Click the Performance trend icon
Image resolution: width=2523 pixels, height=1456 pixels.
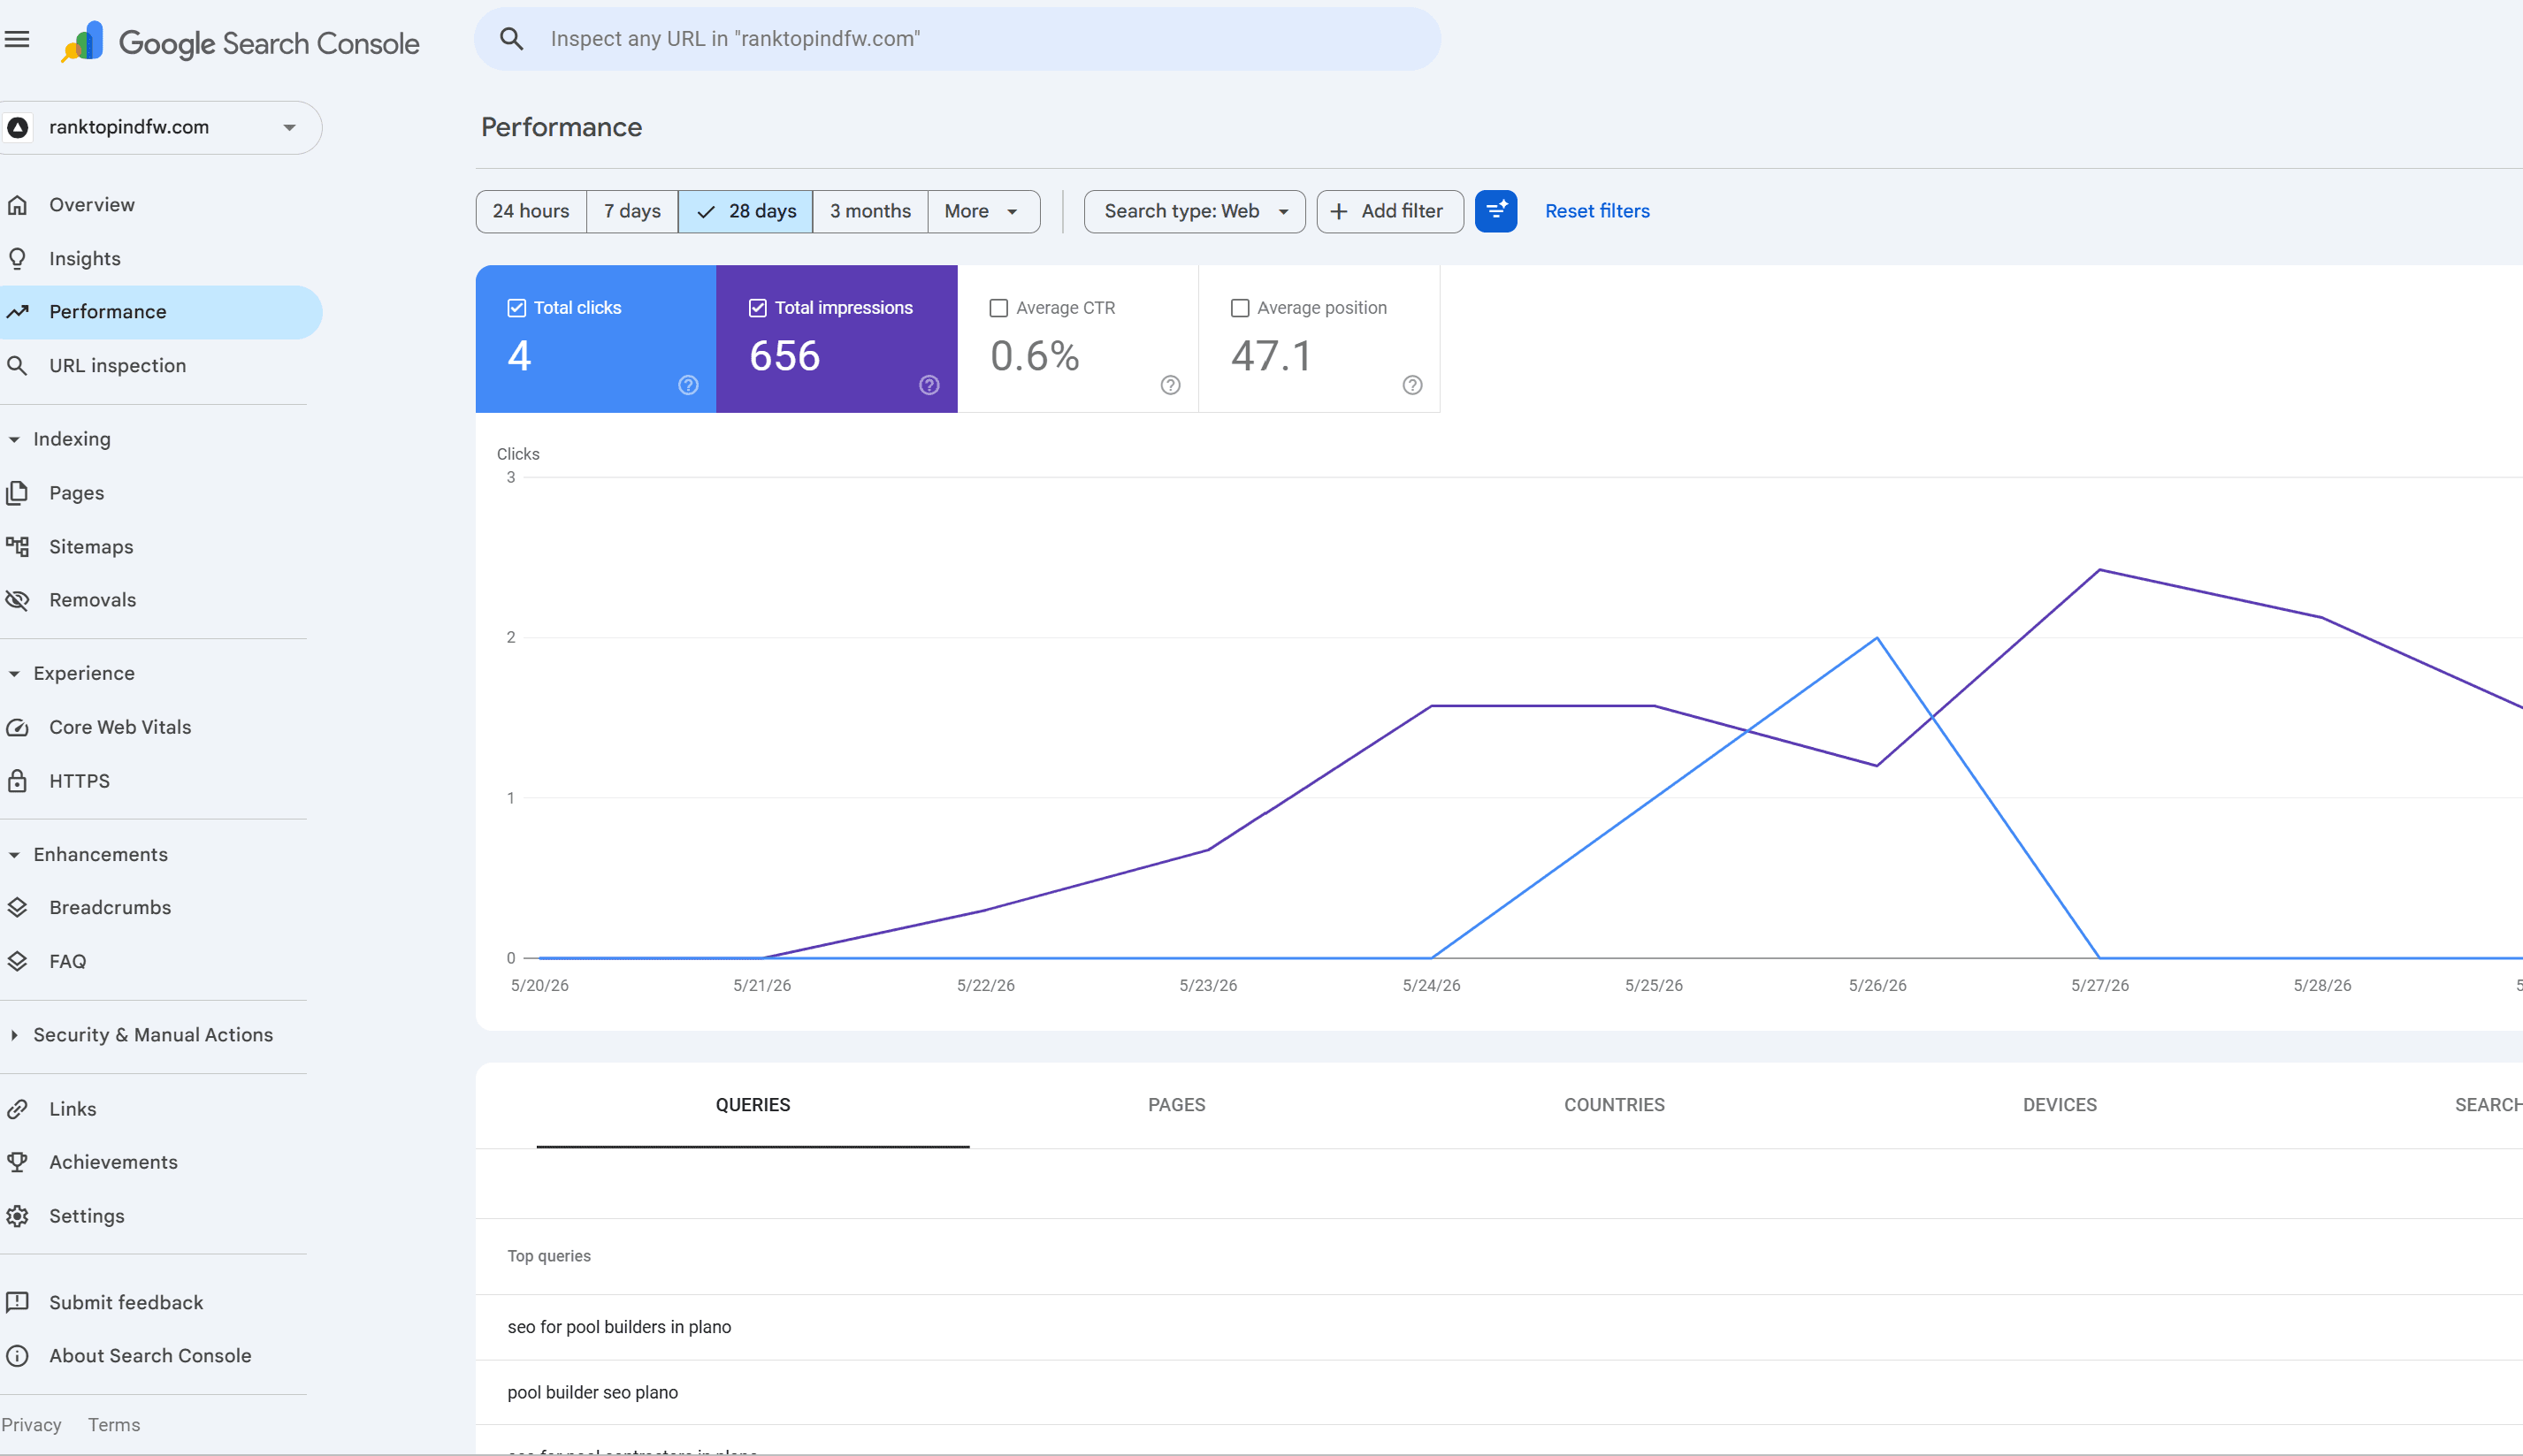coord(17,312)
